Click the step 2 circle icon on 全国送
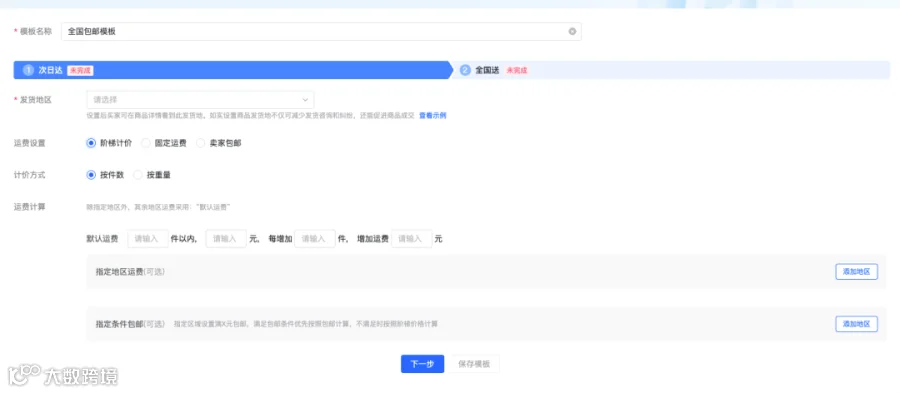The height and width of the screenshot is (393, 900). coord(465,70)
